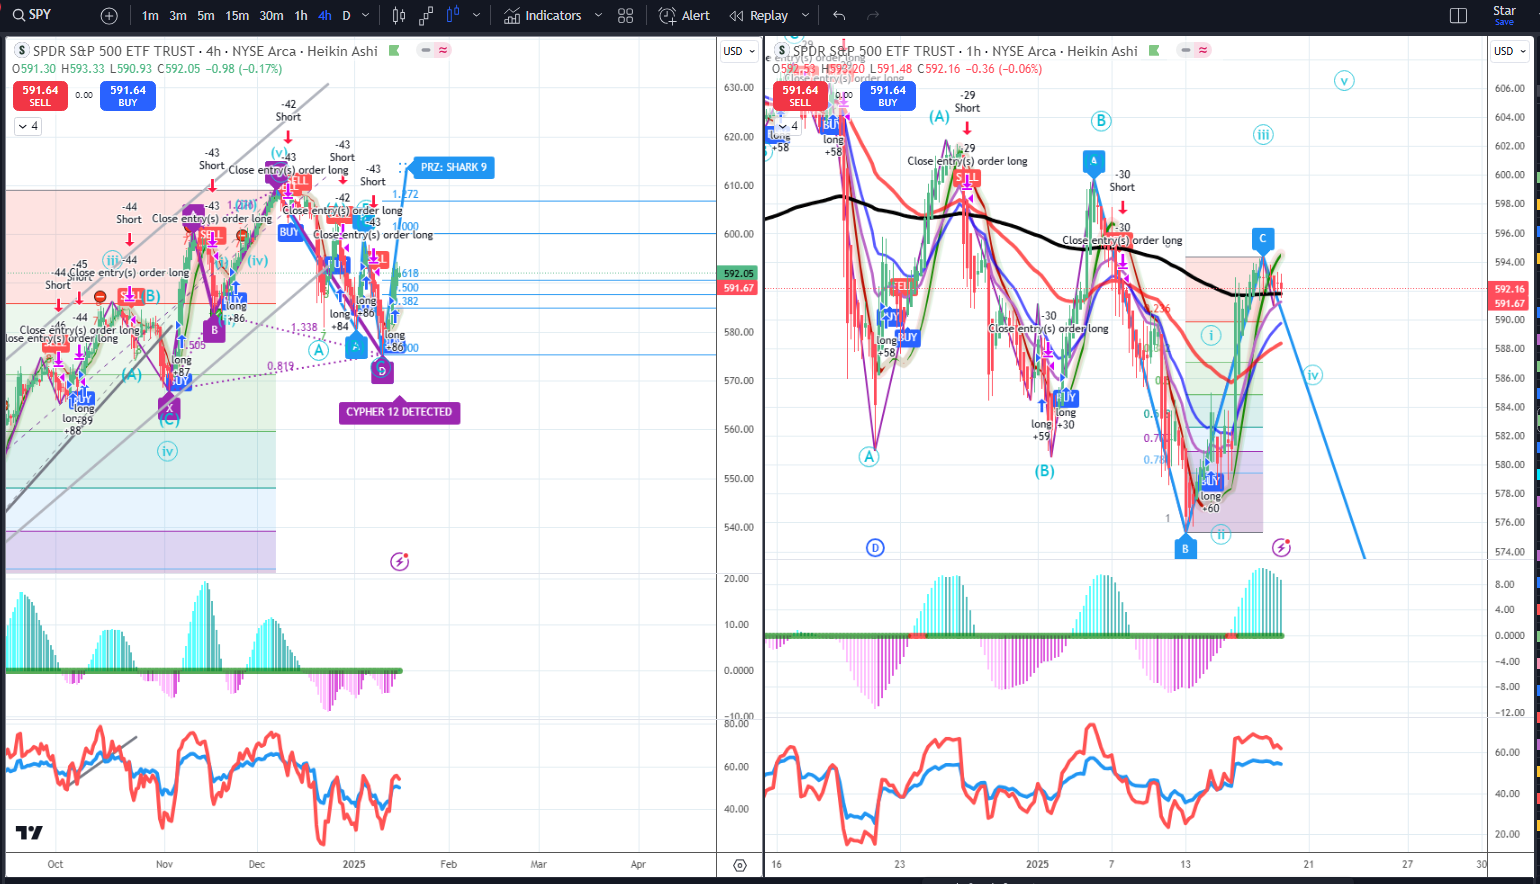Screen dimensions: 1540x884
Task: Add a symbol to compare with the plus icon
Action: [109, 15]
